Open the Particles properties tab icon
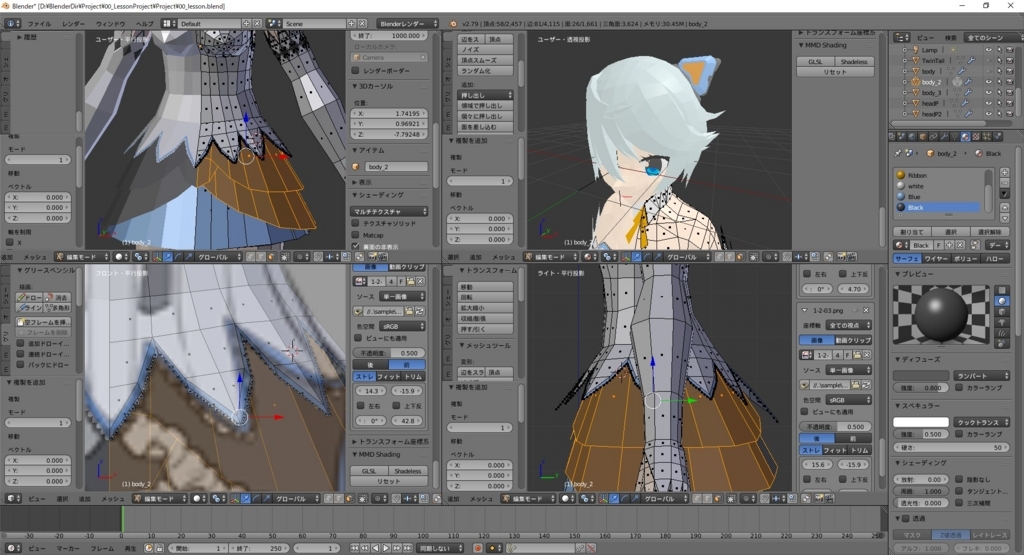This screenshot has height=555, width=1024. click(986, 136)
